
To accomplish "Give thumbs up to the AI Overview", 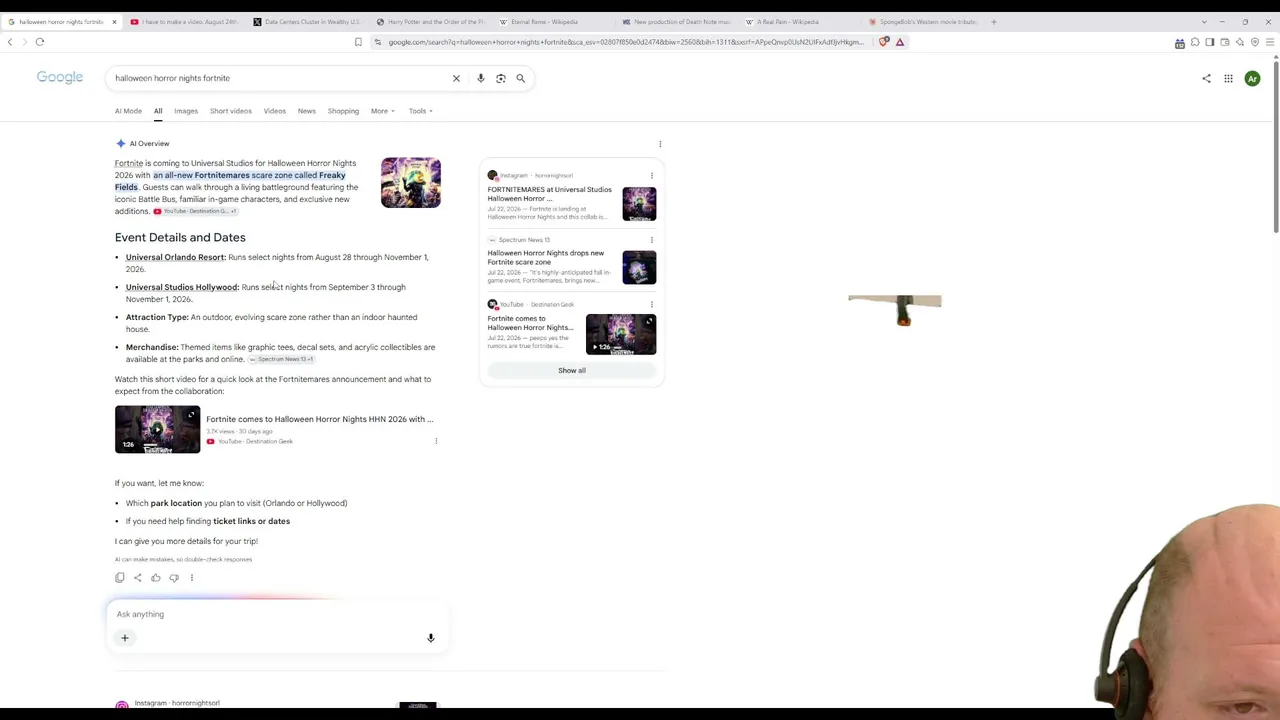I will tap(156, 577).
